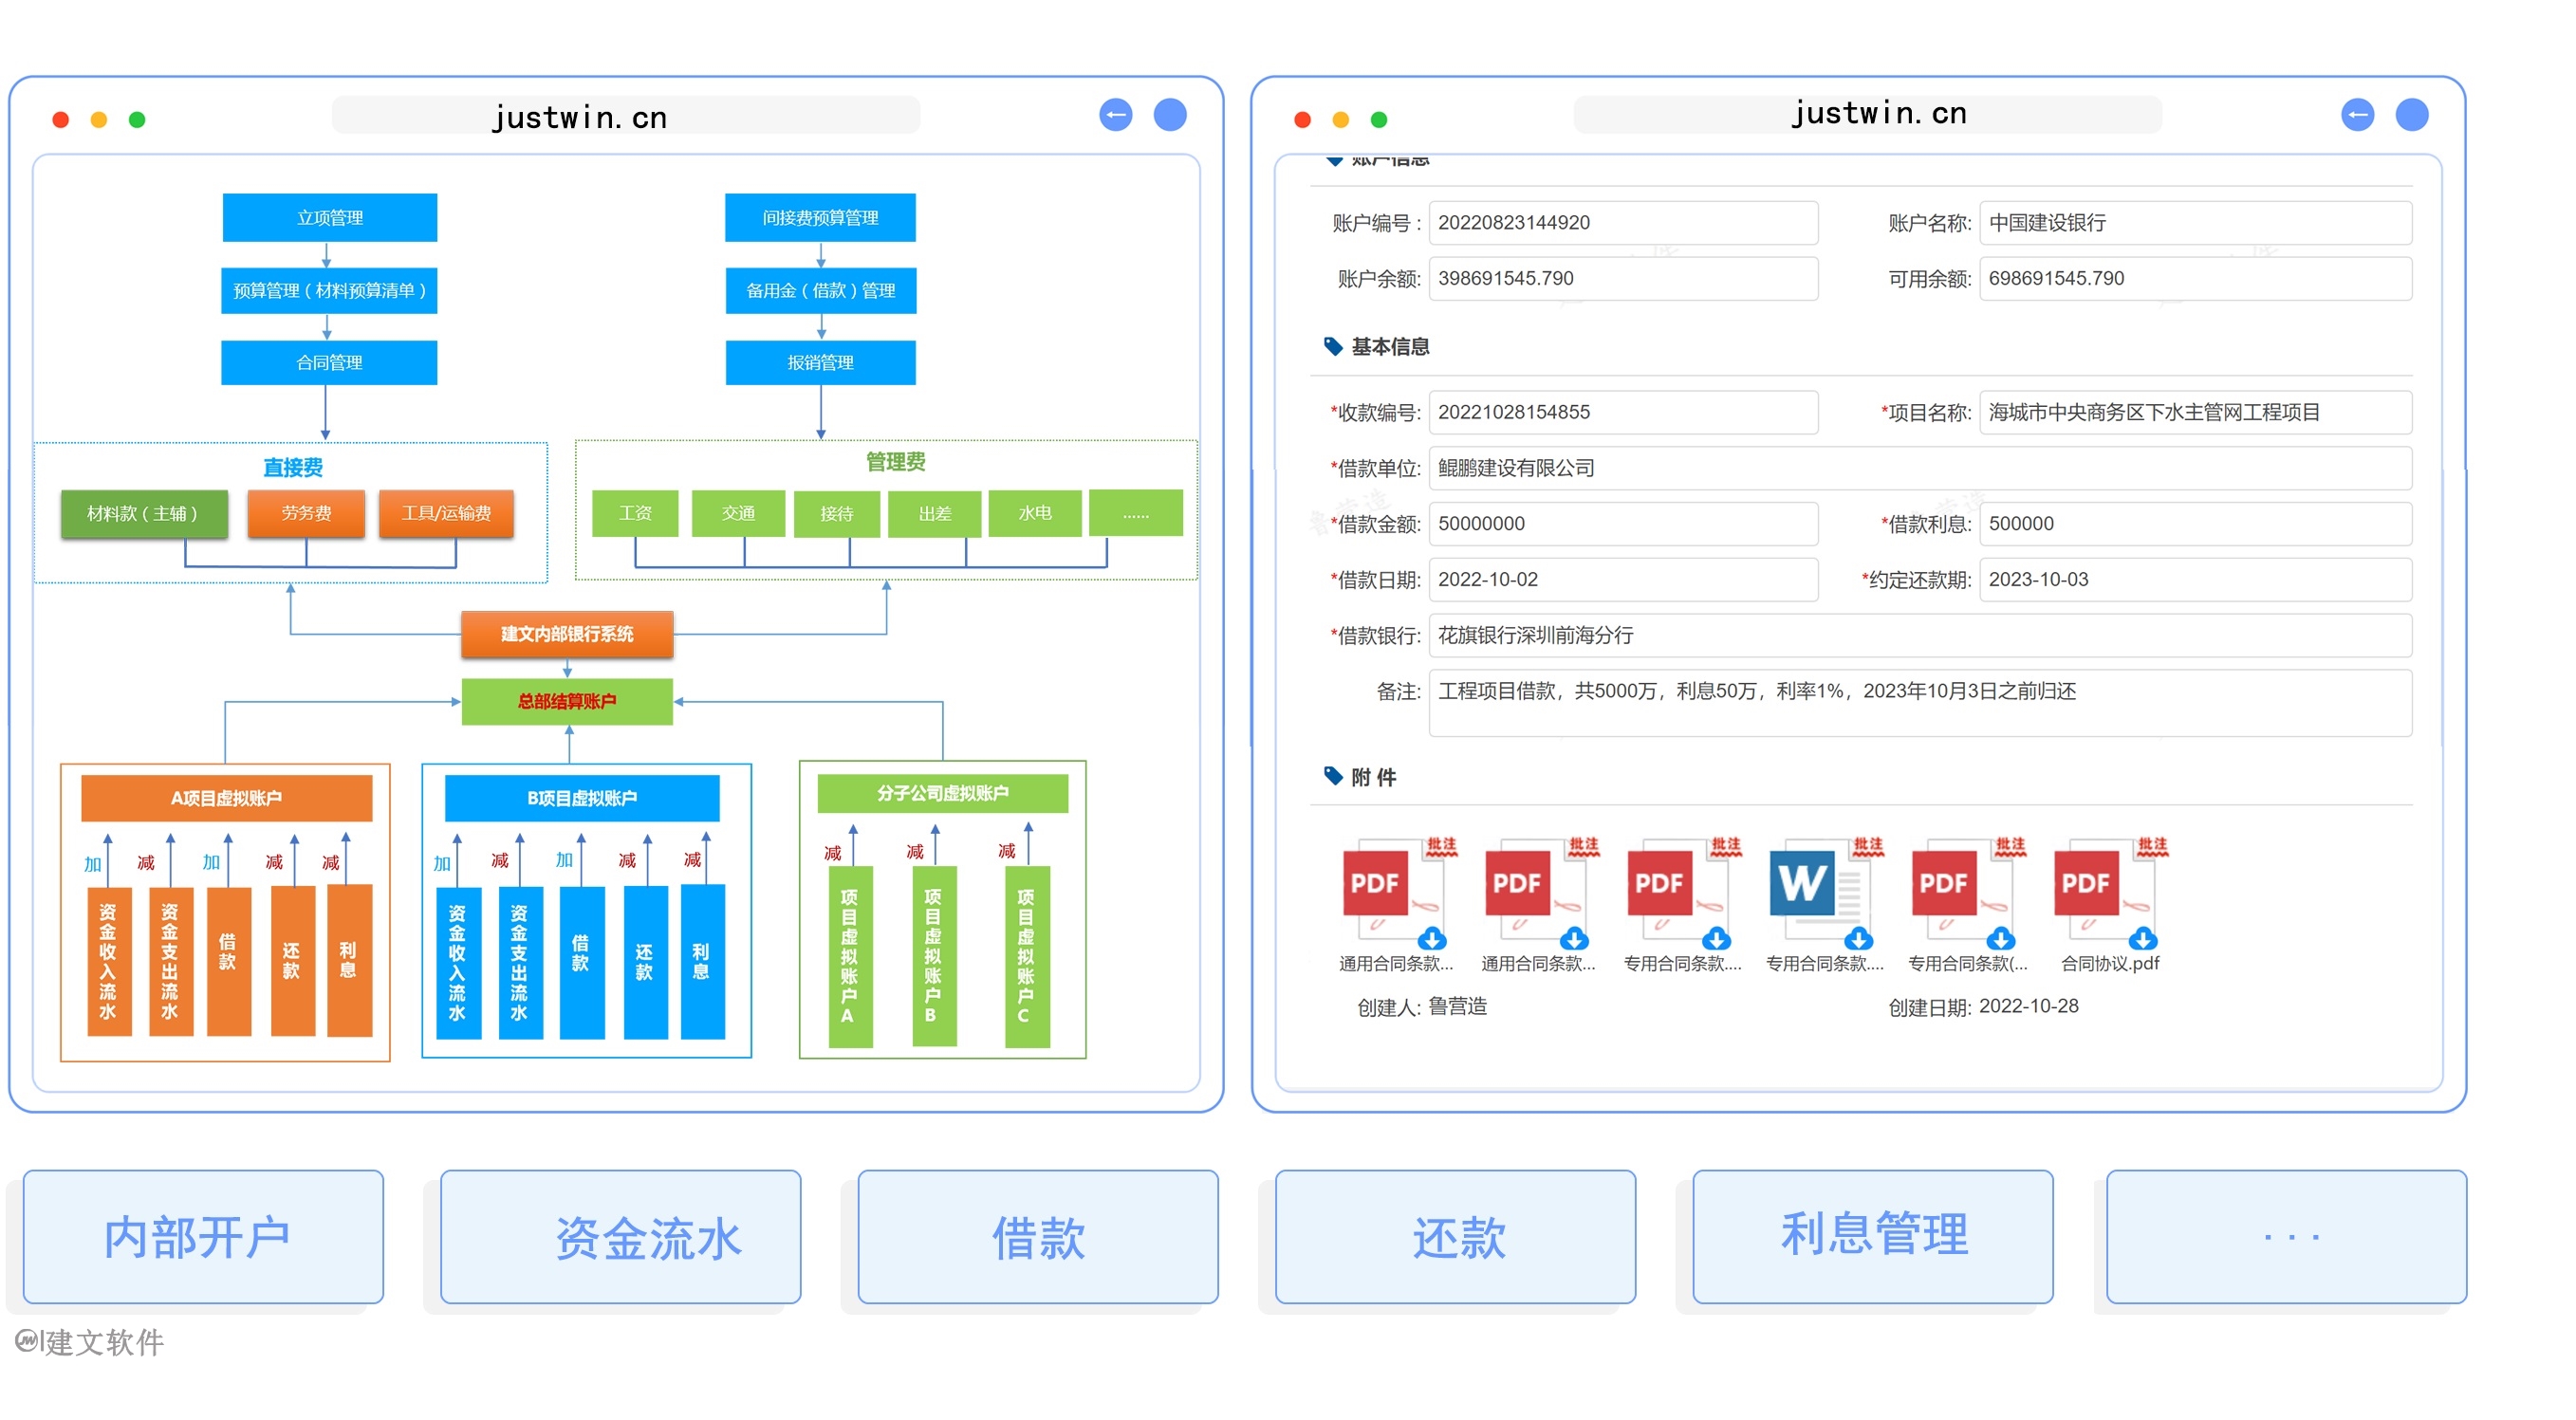Click the 项目虚拟账户C column
This screenshot has height=1420, width=2576.
pyautogui.click(x=1026, y=956)
